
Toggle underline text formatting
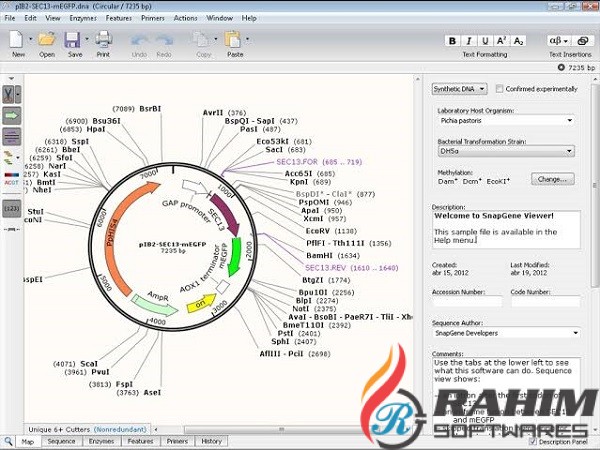point(486,40)
